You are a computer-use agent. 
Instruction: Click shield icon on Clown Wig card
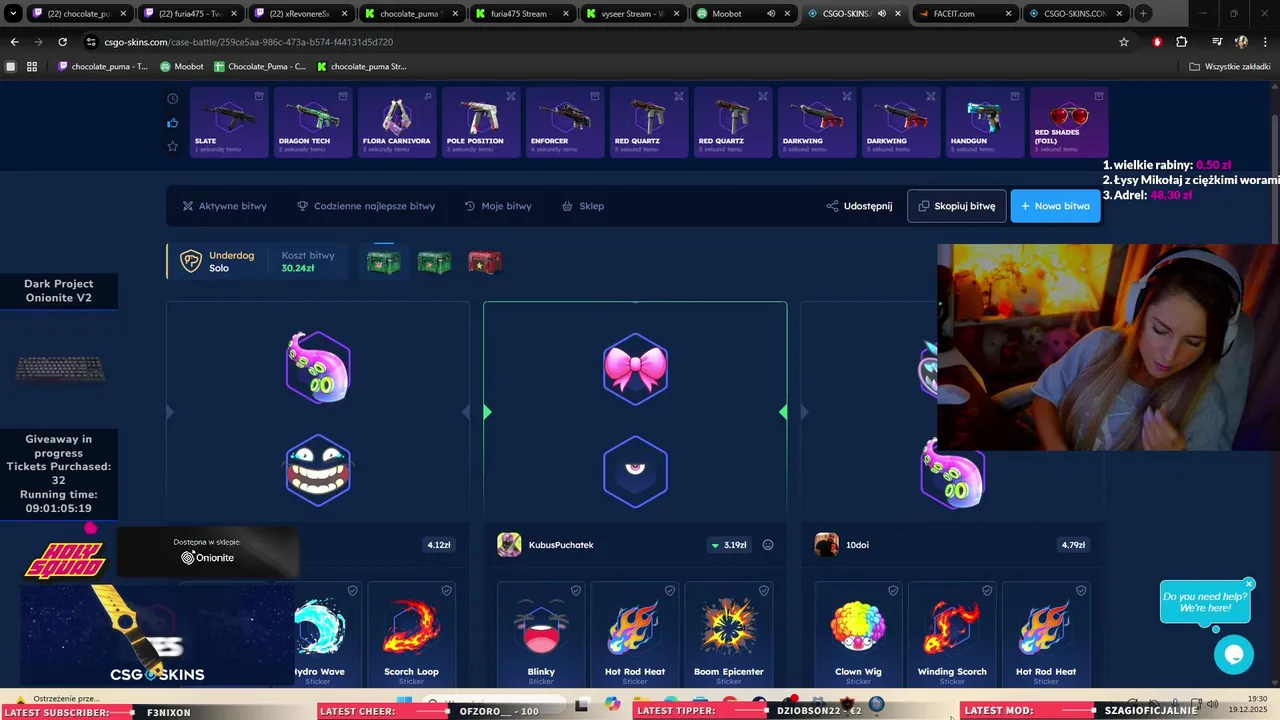[893, 591]
